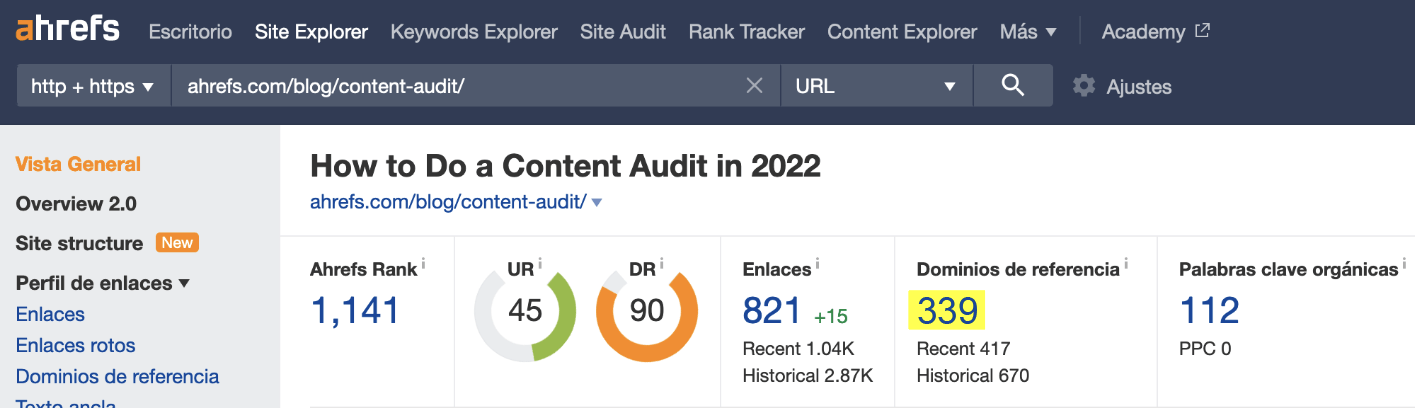Open the URL mode dropdown
The image size is (1415, 408).
876,86
